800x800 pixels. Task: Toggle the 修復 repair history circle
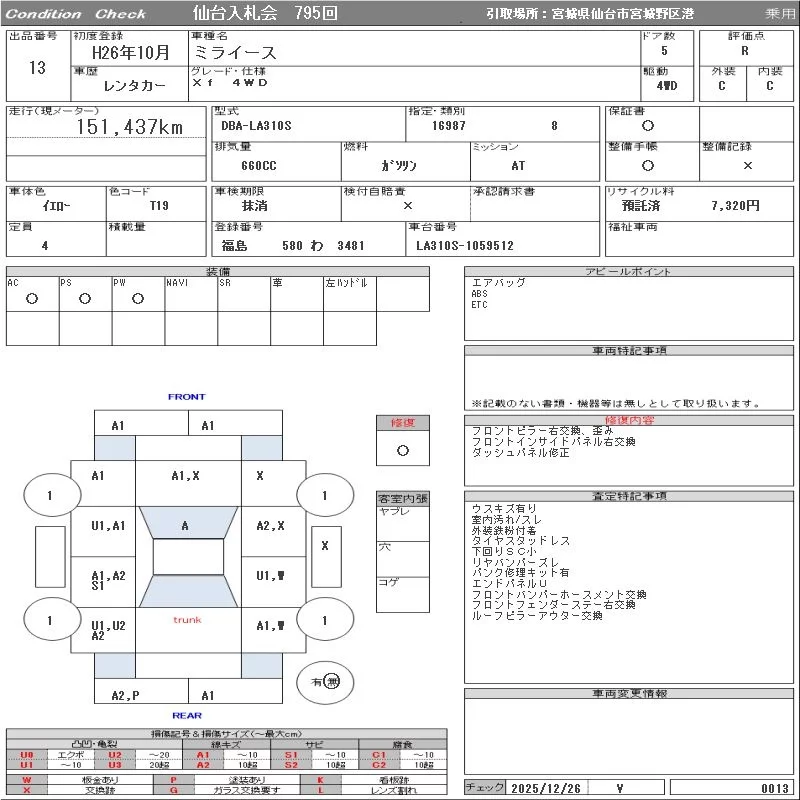point(403,450)
